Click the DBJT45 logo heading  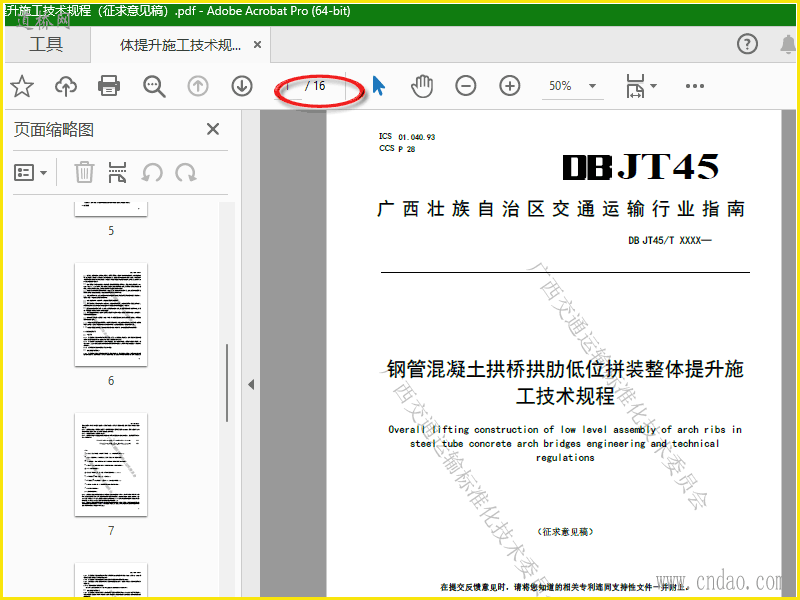[640, 167]
